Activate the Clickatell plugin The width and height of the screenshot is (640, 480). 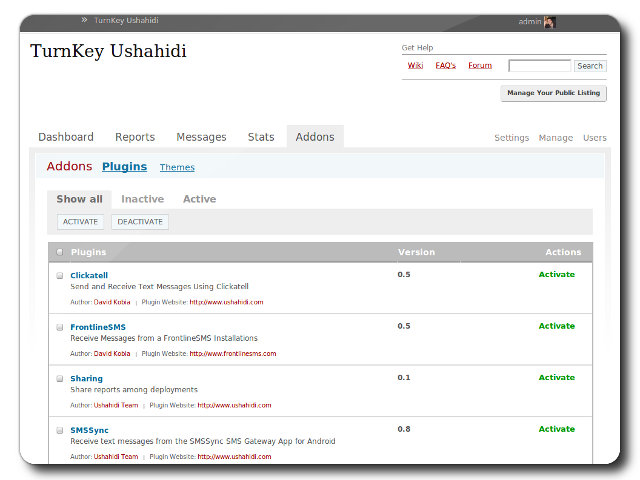(x=557, y=274)
